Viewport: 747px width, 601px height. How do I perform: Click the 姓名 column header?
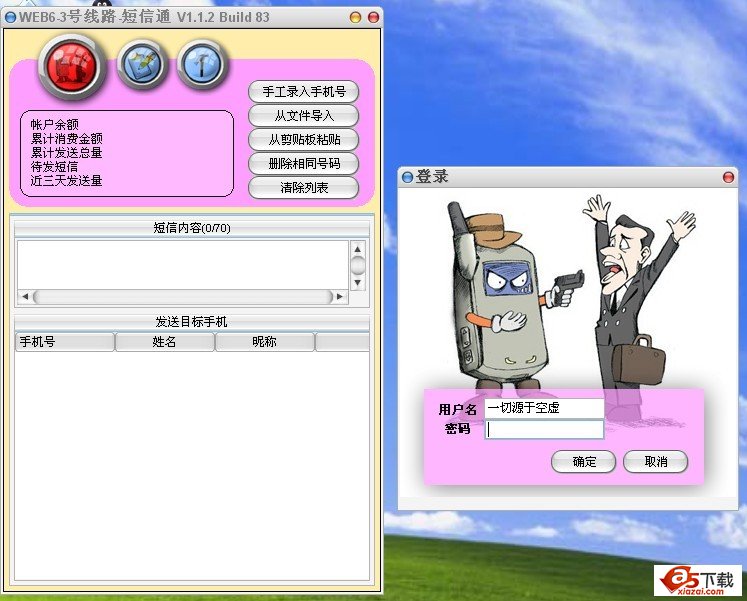(165, 342)
